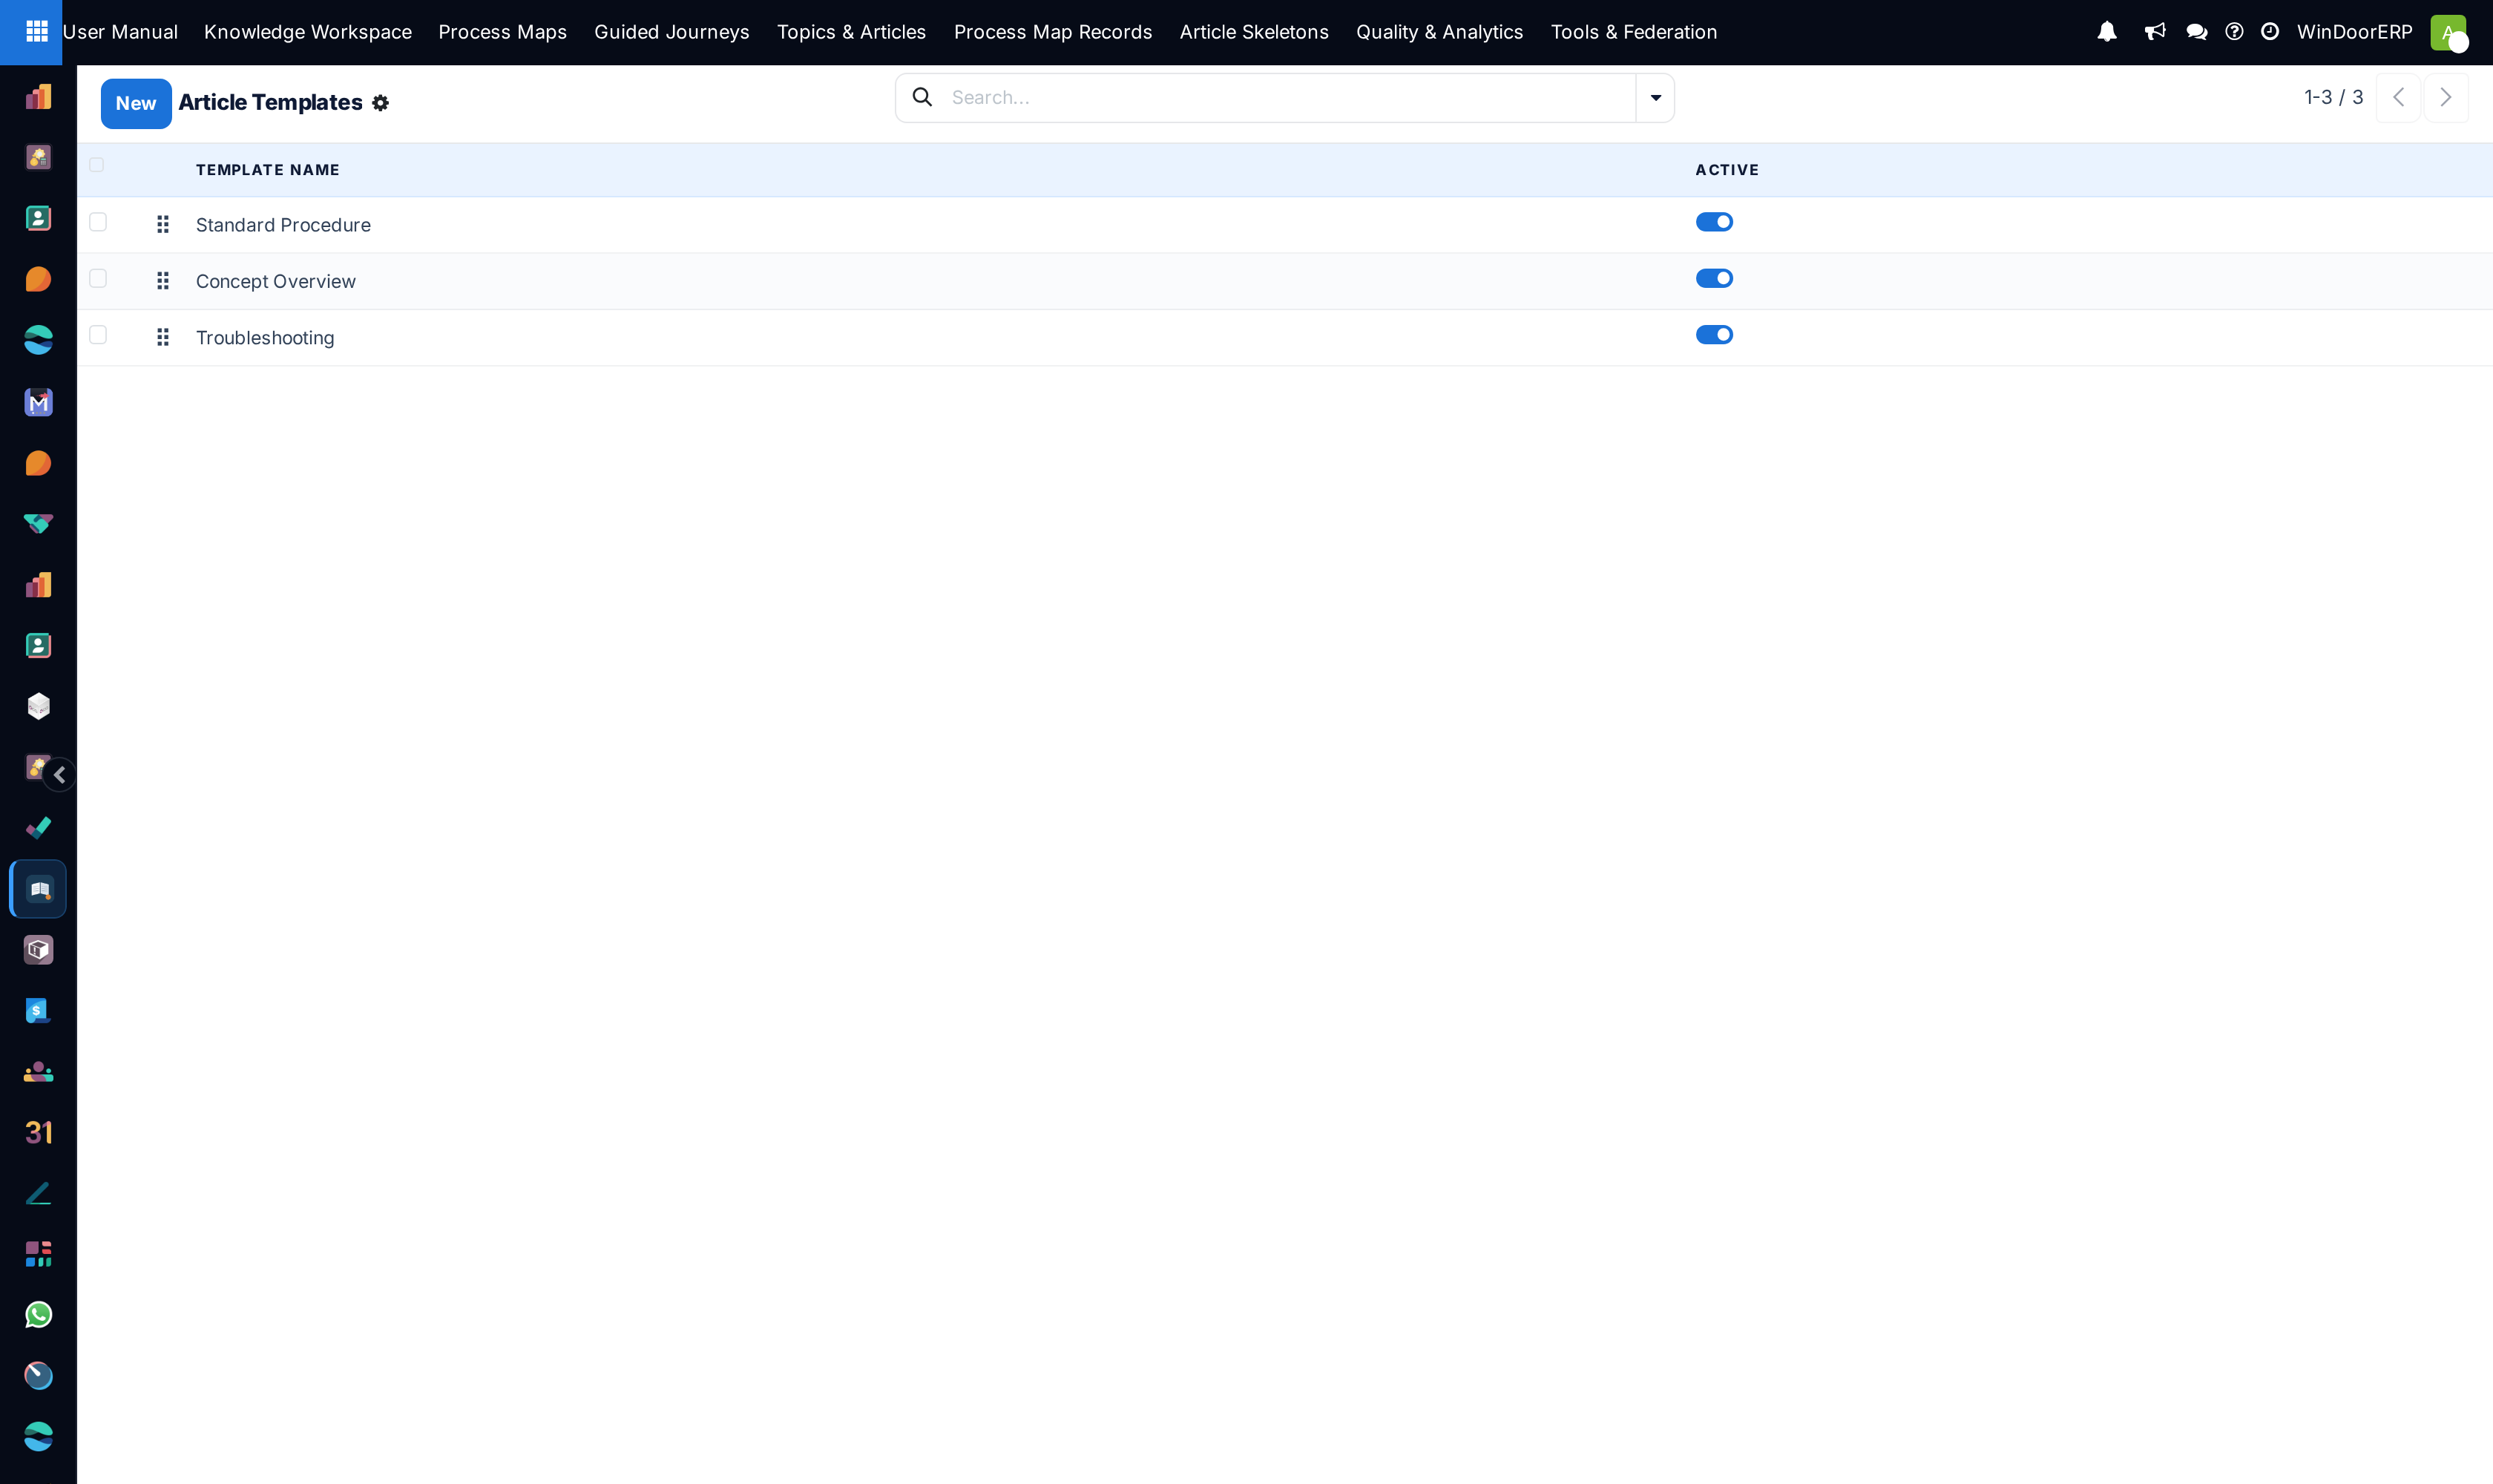Open the chat conversations icon
This screenshot has width=2493, height=1484.
[2196, 32]
